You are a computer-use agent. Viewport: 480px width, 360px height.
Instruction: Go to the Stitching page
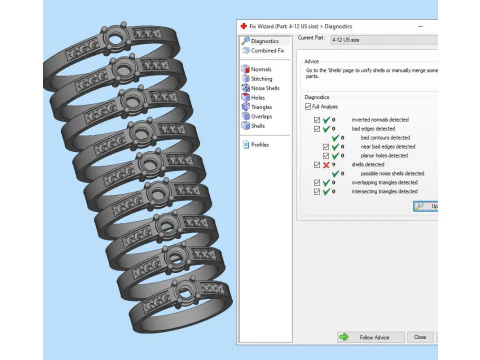click(262, 79)
